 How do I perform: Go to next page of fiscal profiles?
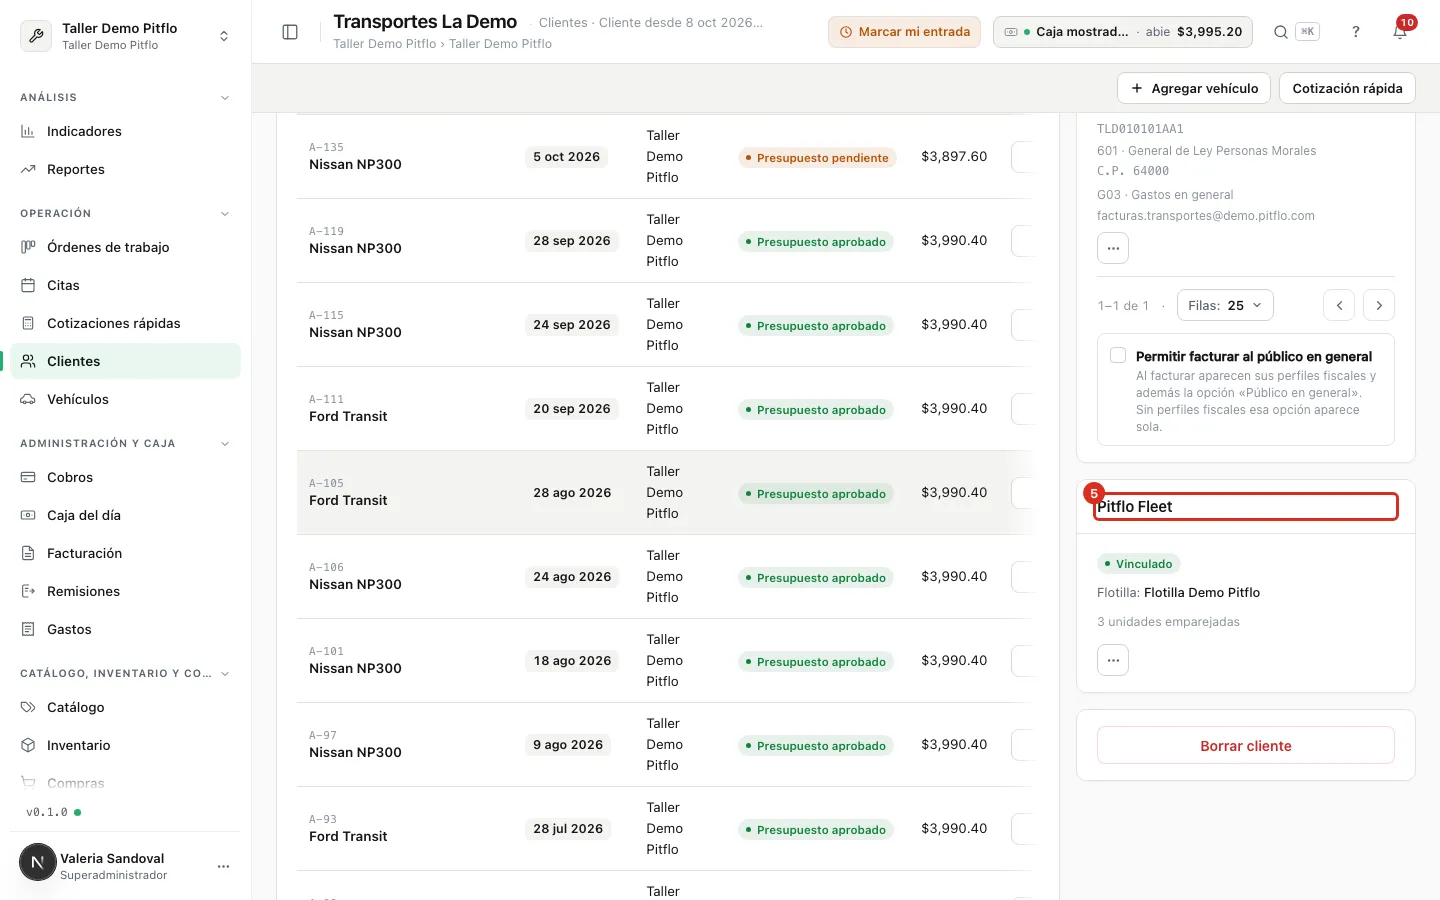[x=1379, y=305]
